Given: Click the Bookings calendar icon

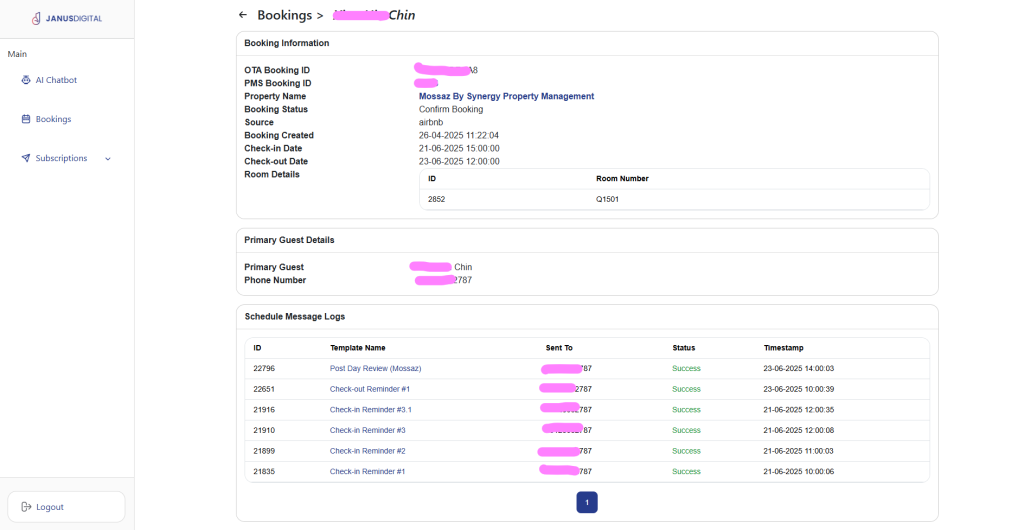Looking at the screenshot, I should coord(26,119).
